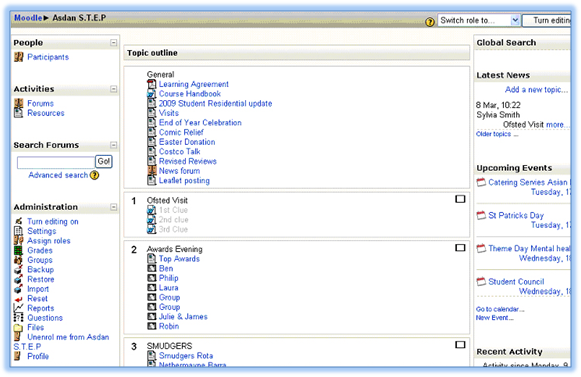Image resolution: width=581 pixels, height=377 pixels.
Task: Toggle show only topic 2 Awards Evening
Action: (460, 248)
